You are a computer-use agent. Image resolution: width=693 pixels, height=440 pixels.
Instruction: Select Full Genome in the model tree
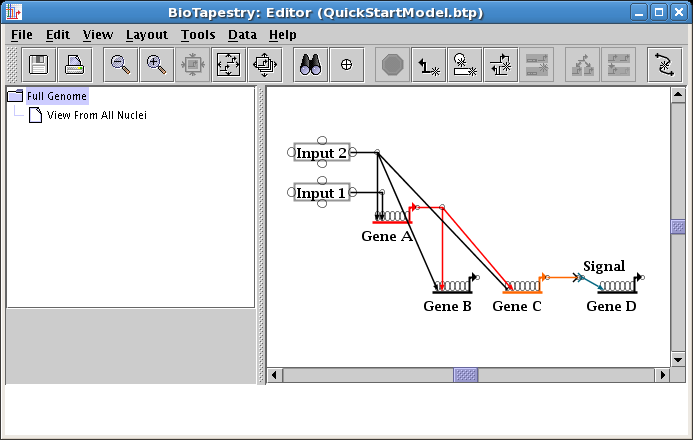(57, 96)
